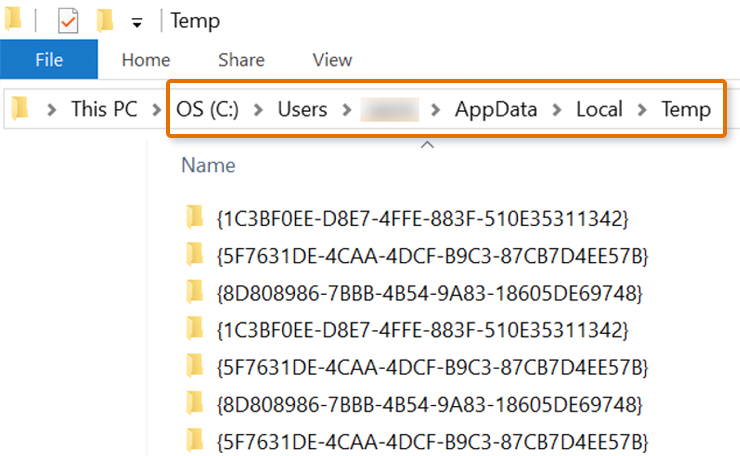Click the folder icon in the address bar
This screenshot has width=740, height=456.
click(x=20, y=108)
